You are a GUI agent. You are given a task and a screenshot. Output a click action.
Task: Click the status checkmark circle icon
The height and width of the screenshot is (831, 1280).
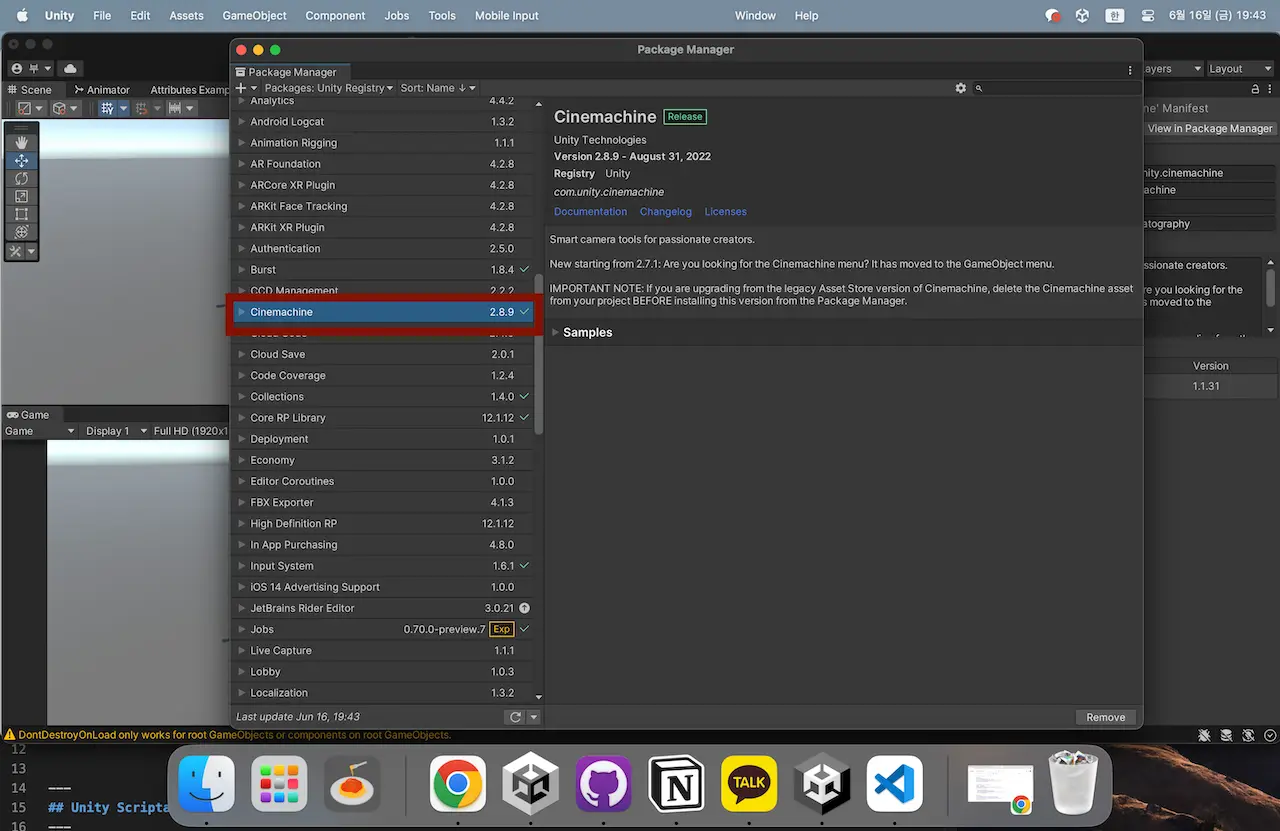pyautogui.click(x=1268, y=735)
